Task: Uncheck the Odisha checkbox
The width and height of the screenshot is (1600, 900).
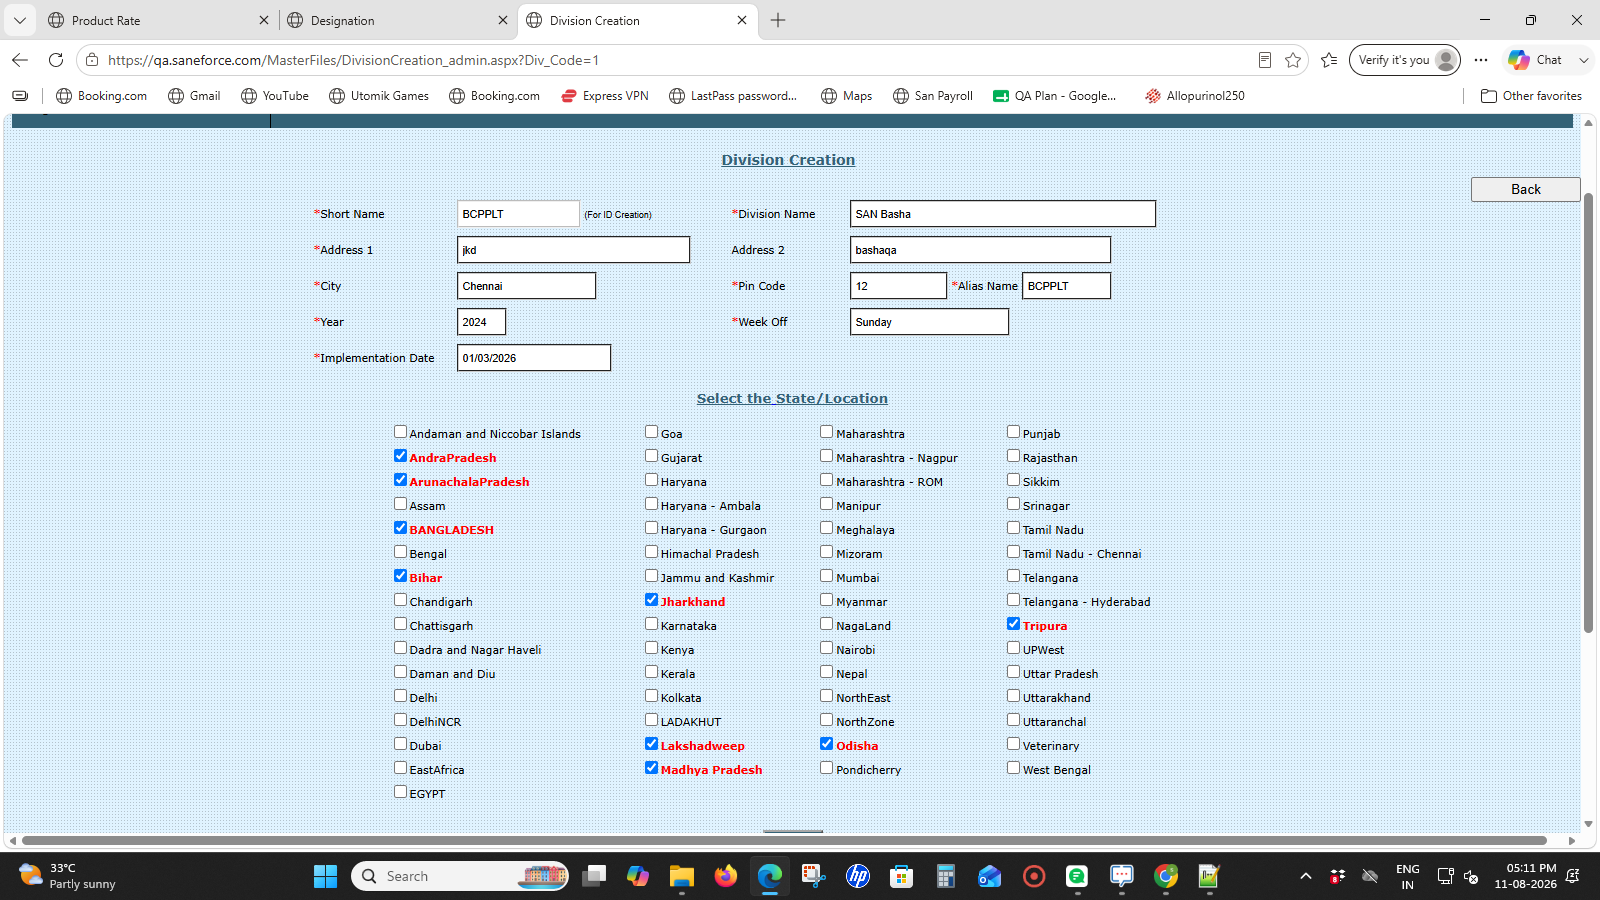Action: 827,744
